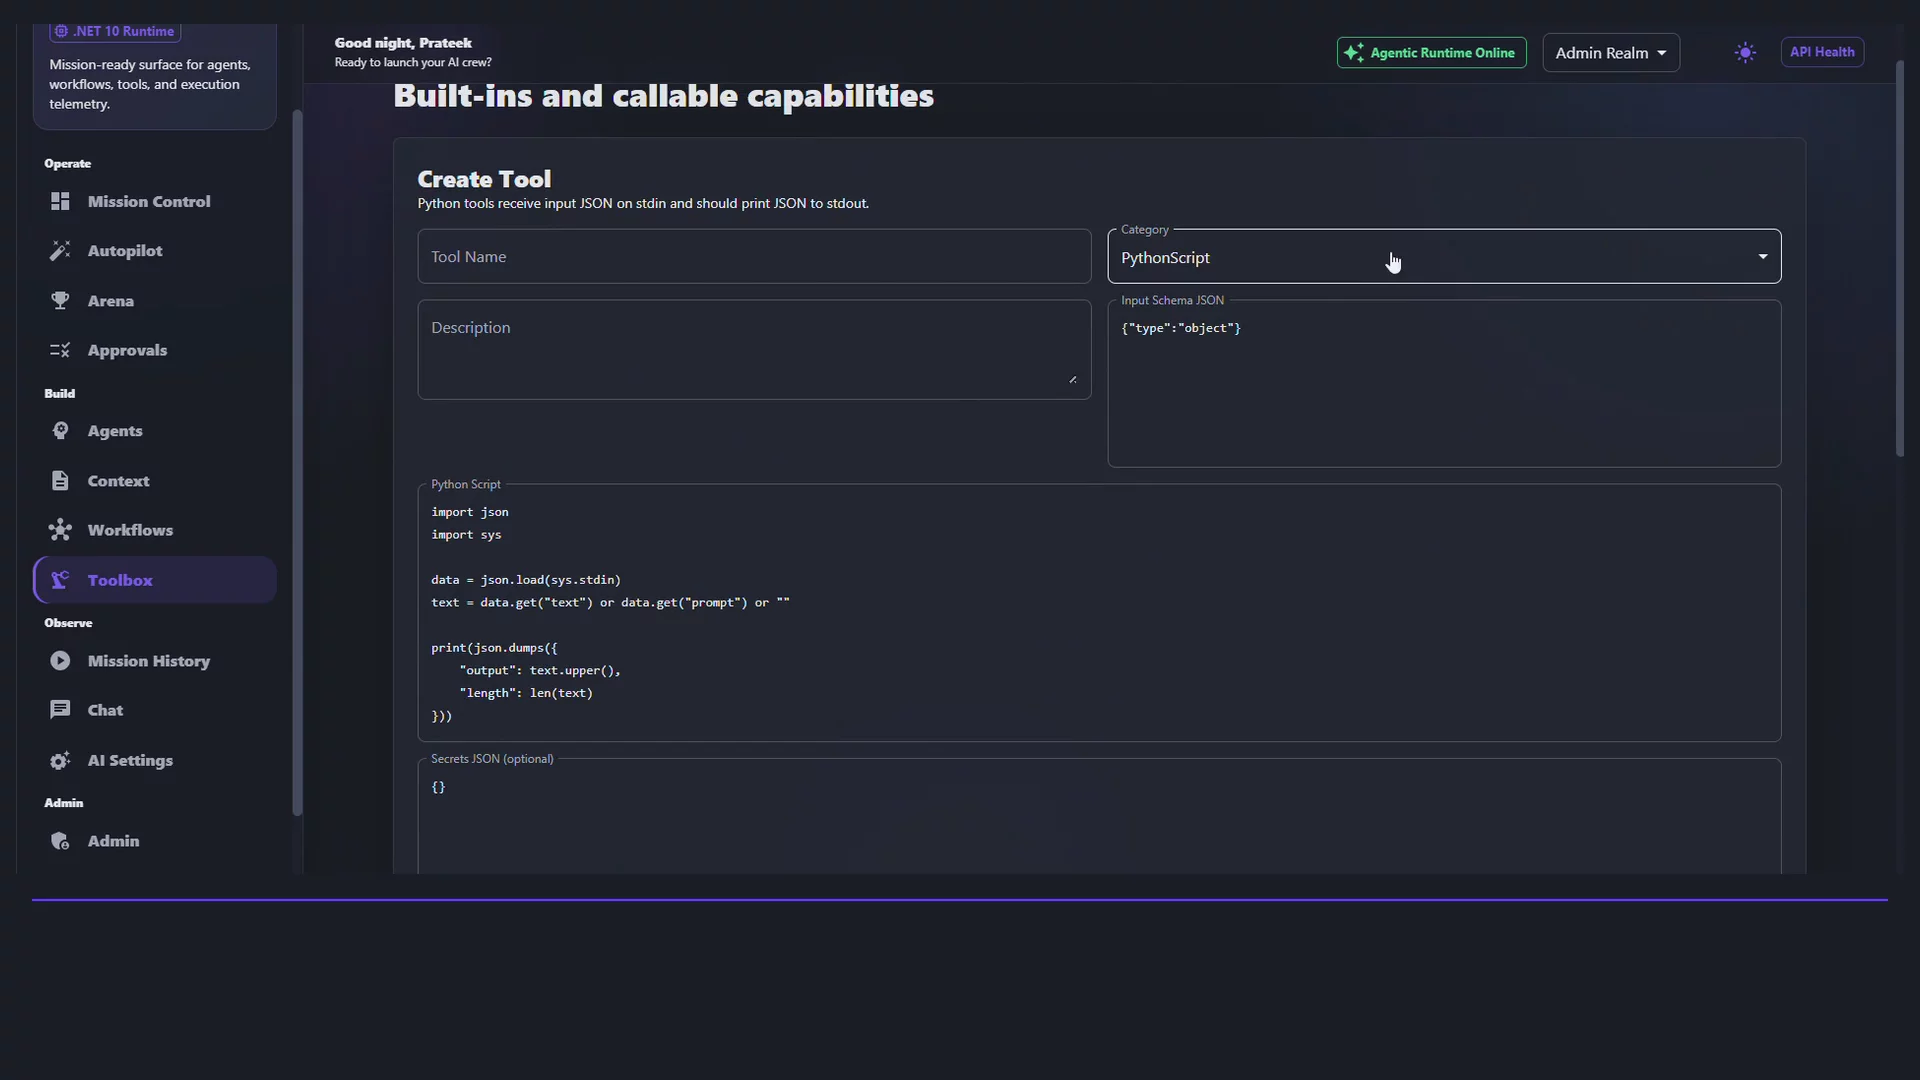
Task: Click into the Description text area
Action: (754, 350)
